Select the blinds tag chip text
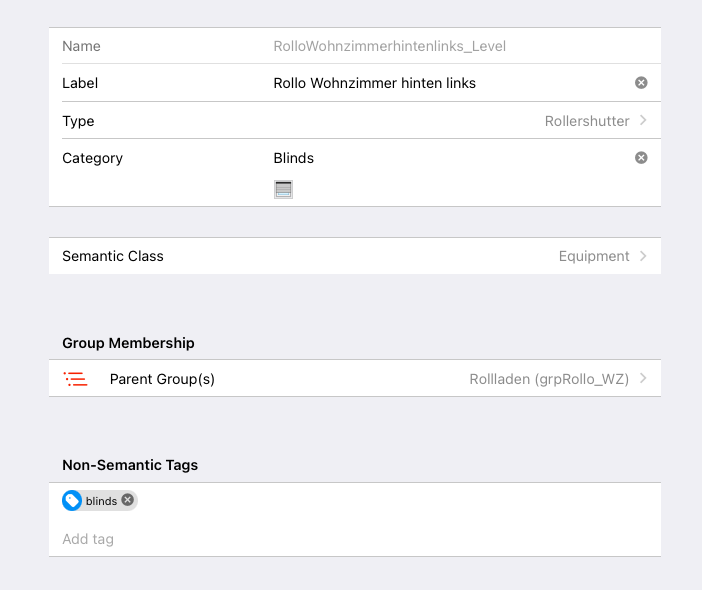The image size is (702, 590). 101,501
